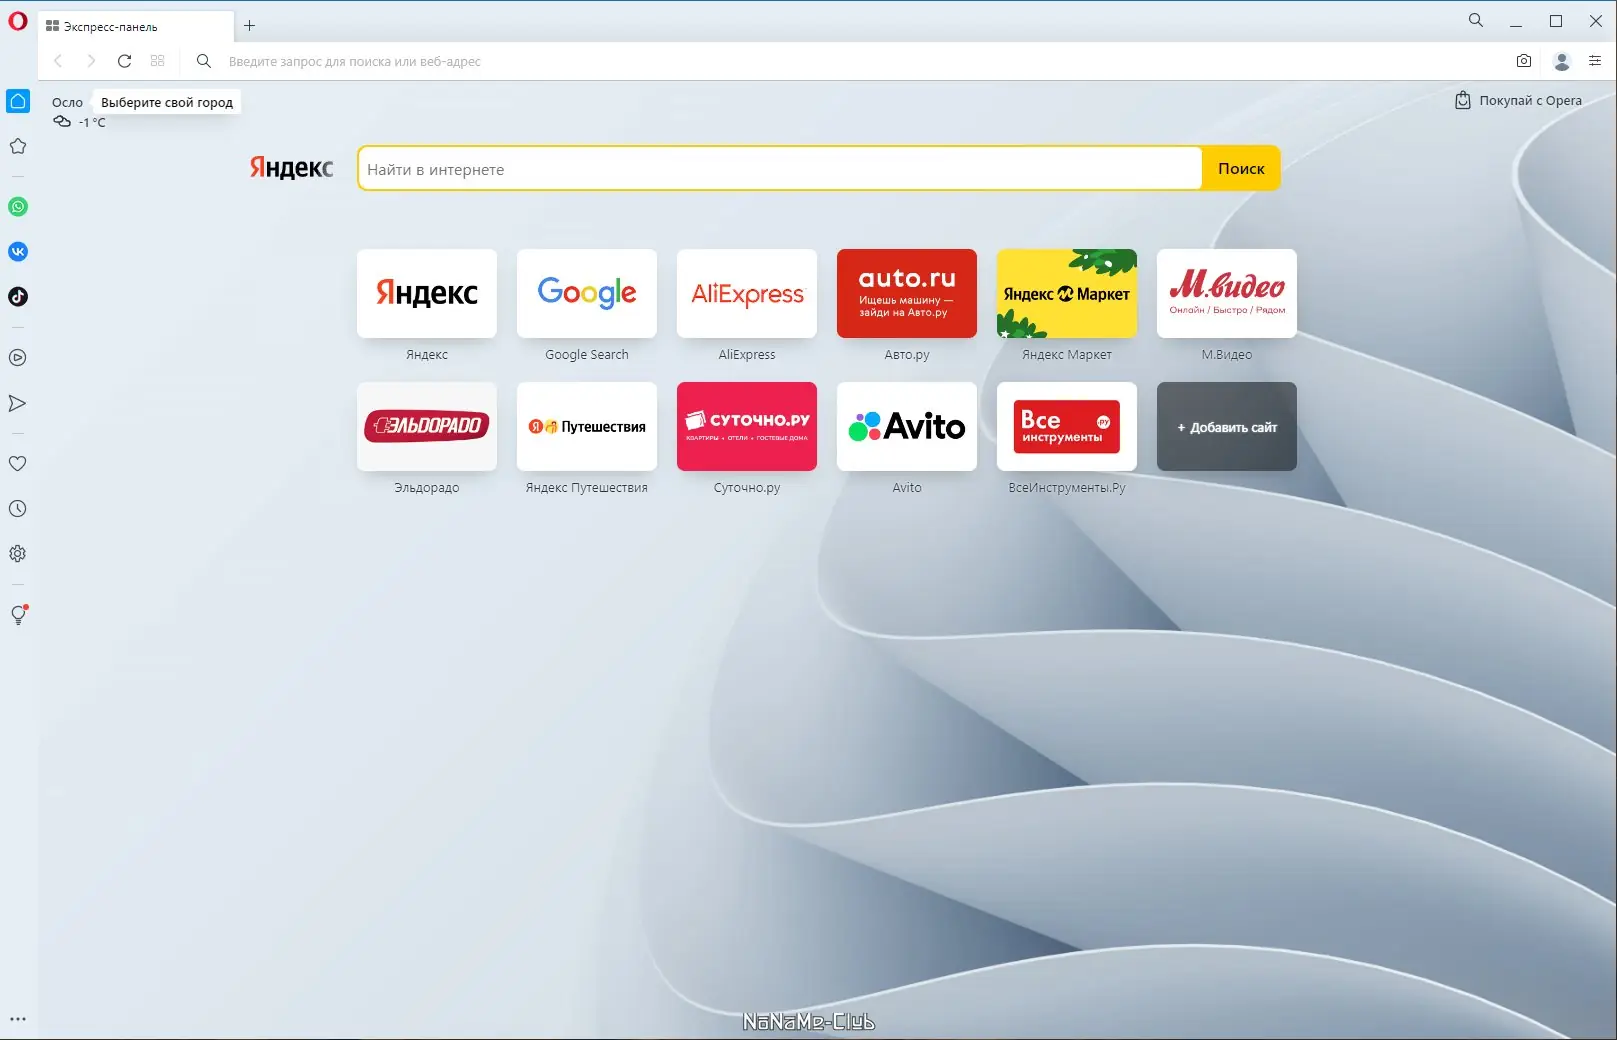Open Bookmarks star icon in sidebar
Image resolution: width=1617 pixels, height=1040 pixels.
(x=18, y=146)
